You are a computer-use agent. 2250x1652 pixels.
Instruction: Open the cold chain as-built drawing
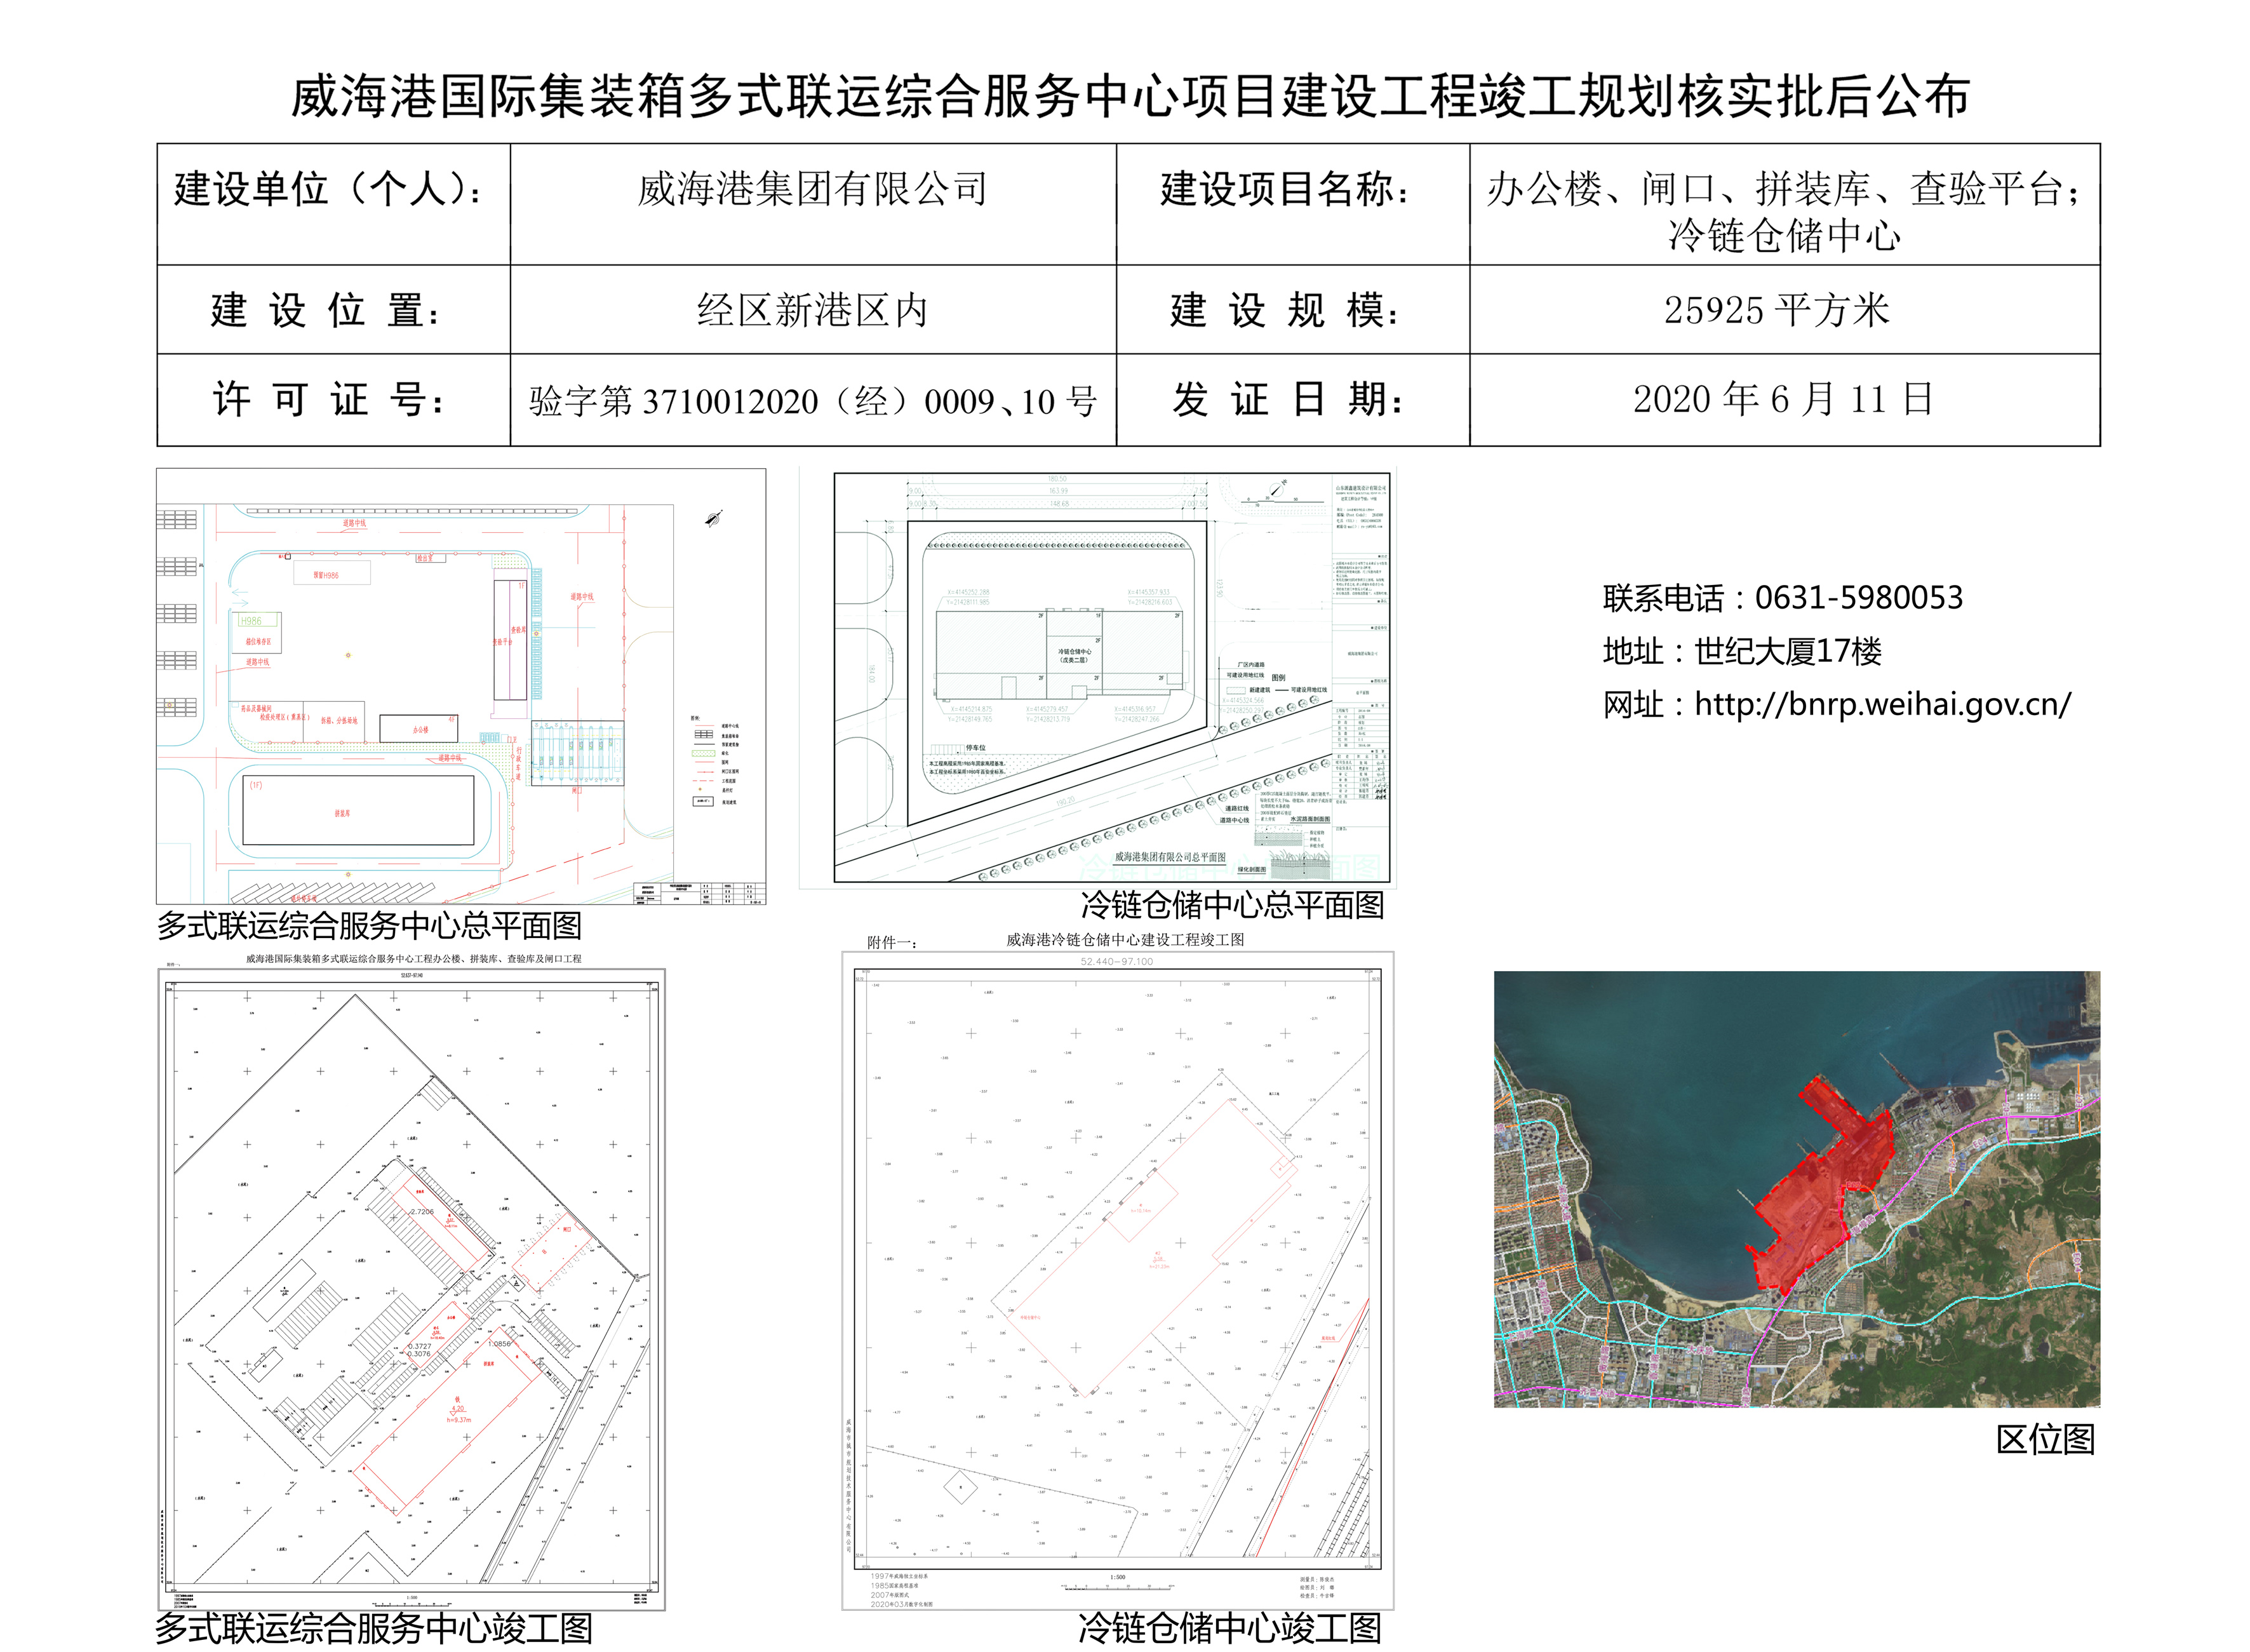point(1117,1281)
